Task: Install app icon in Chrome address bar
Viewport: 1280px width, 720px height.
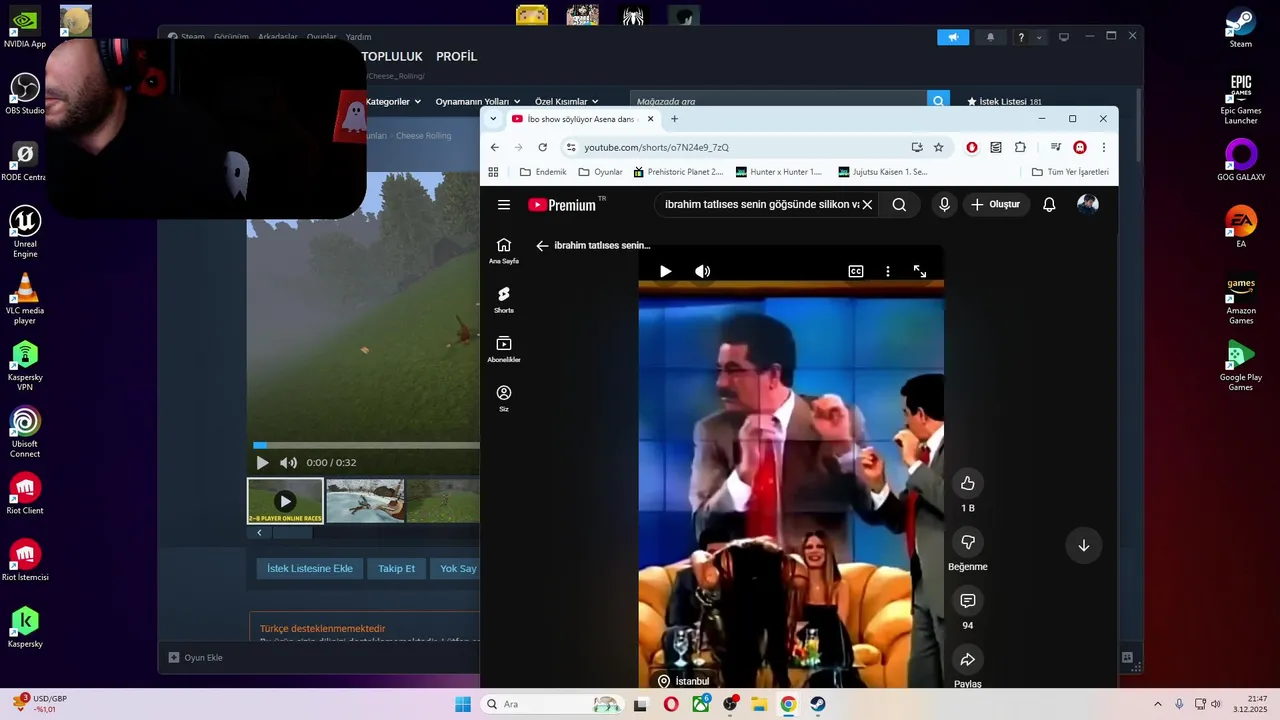Action: click(x=917, y=147)
